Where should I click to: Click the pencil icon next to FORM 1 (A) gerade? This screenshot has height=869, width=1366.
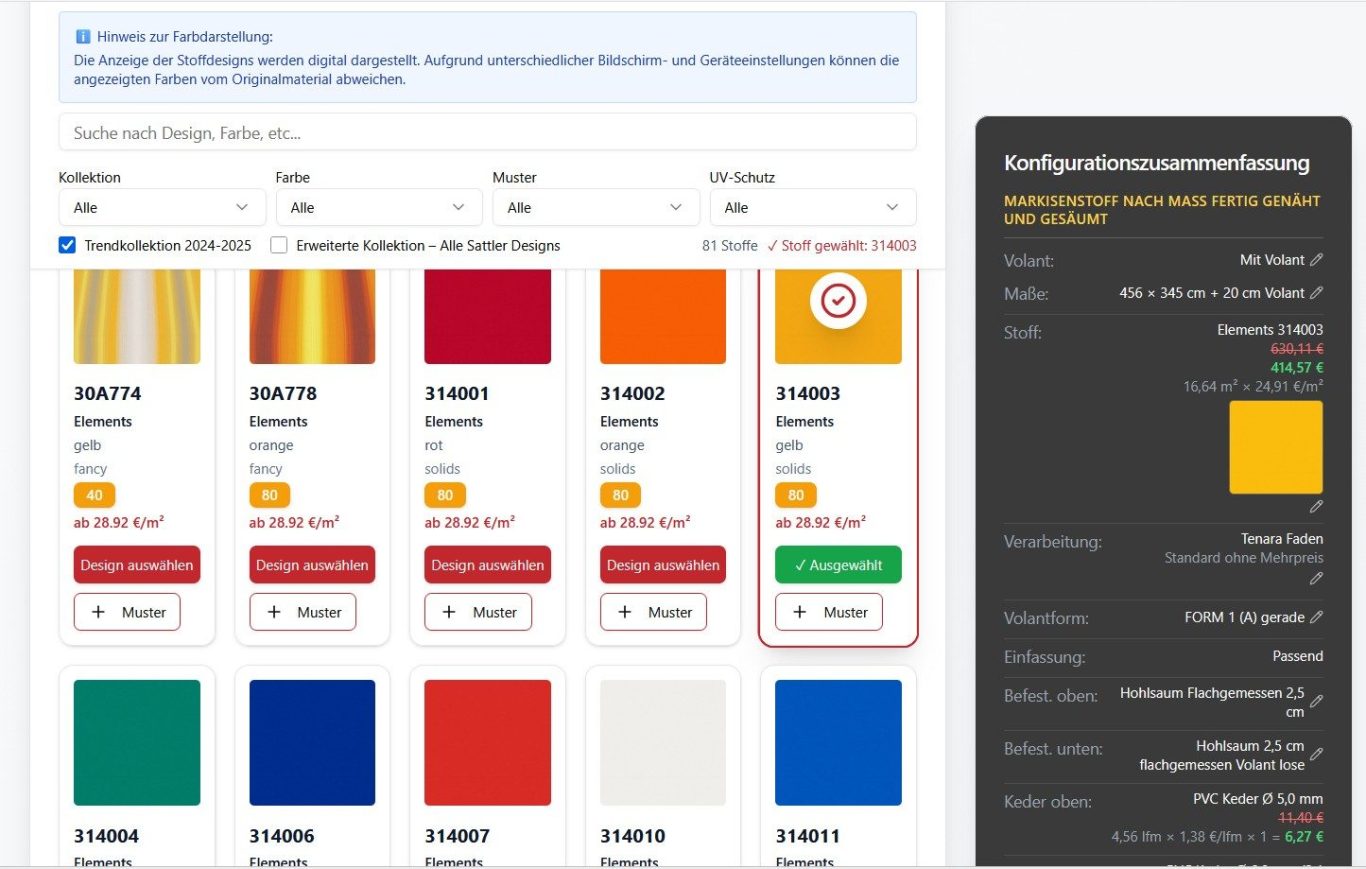[x=1316, y=618]
